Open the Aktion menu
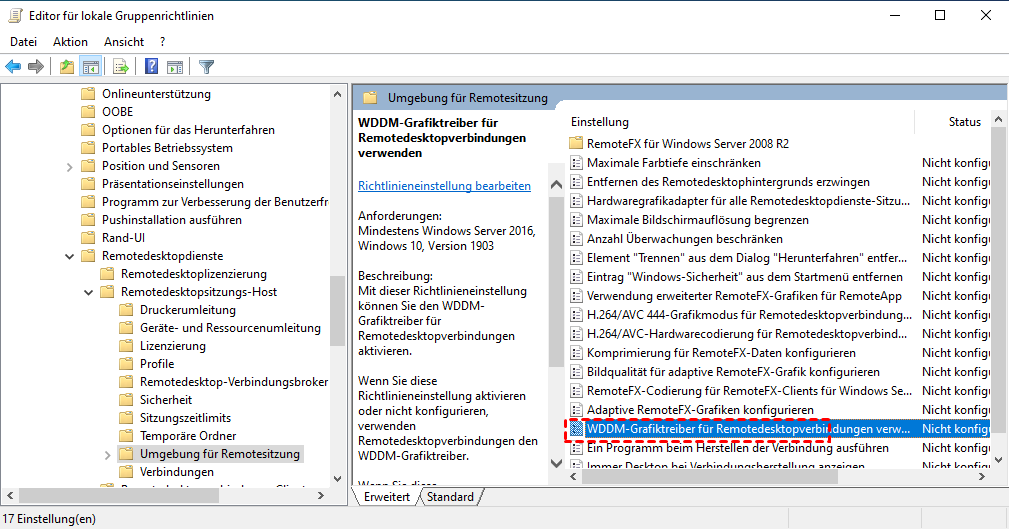1009x529 pixels. click(70, 42)
